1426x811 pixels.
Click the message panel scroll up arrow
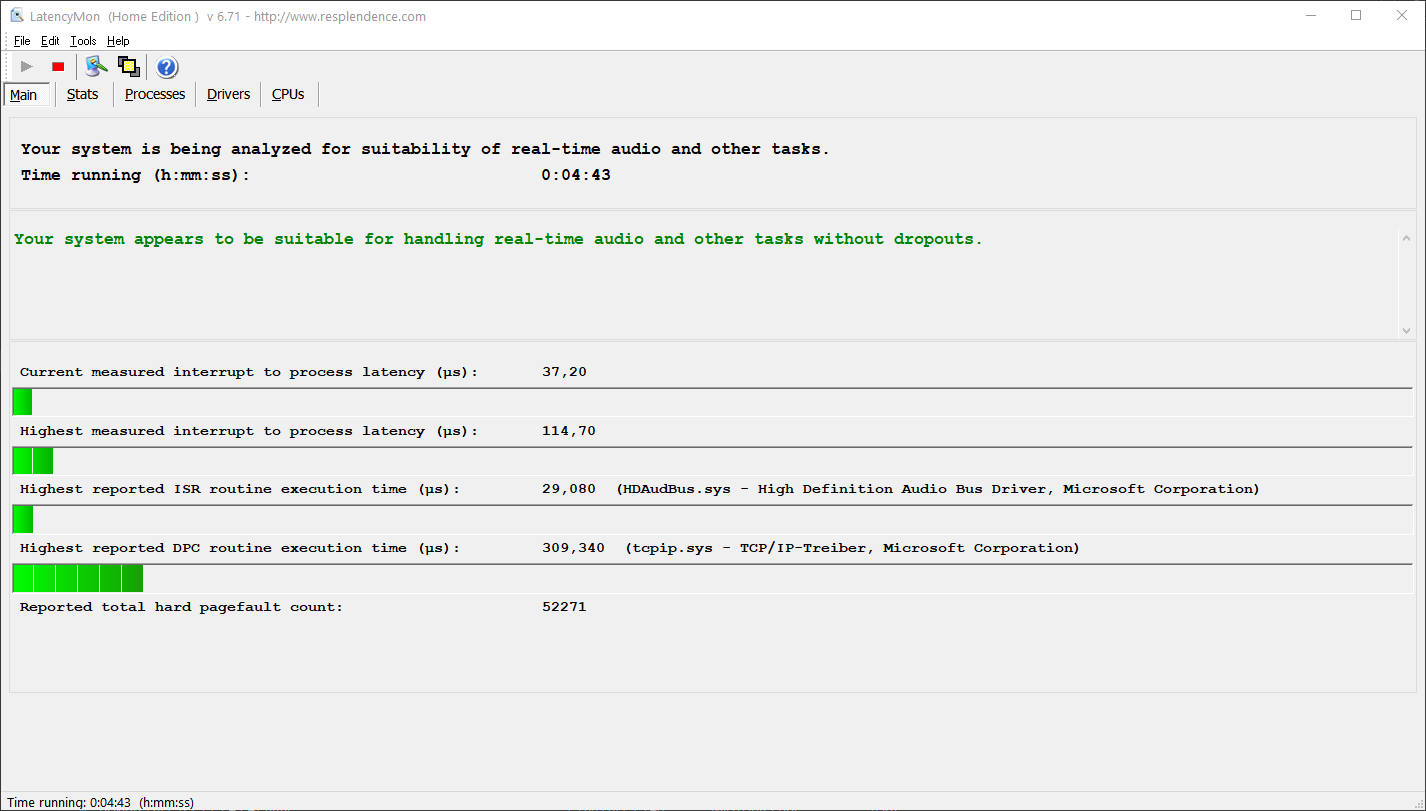click(1406, 239)
